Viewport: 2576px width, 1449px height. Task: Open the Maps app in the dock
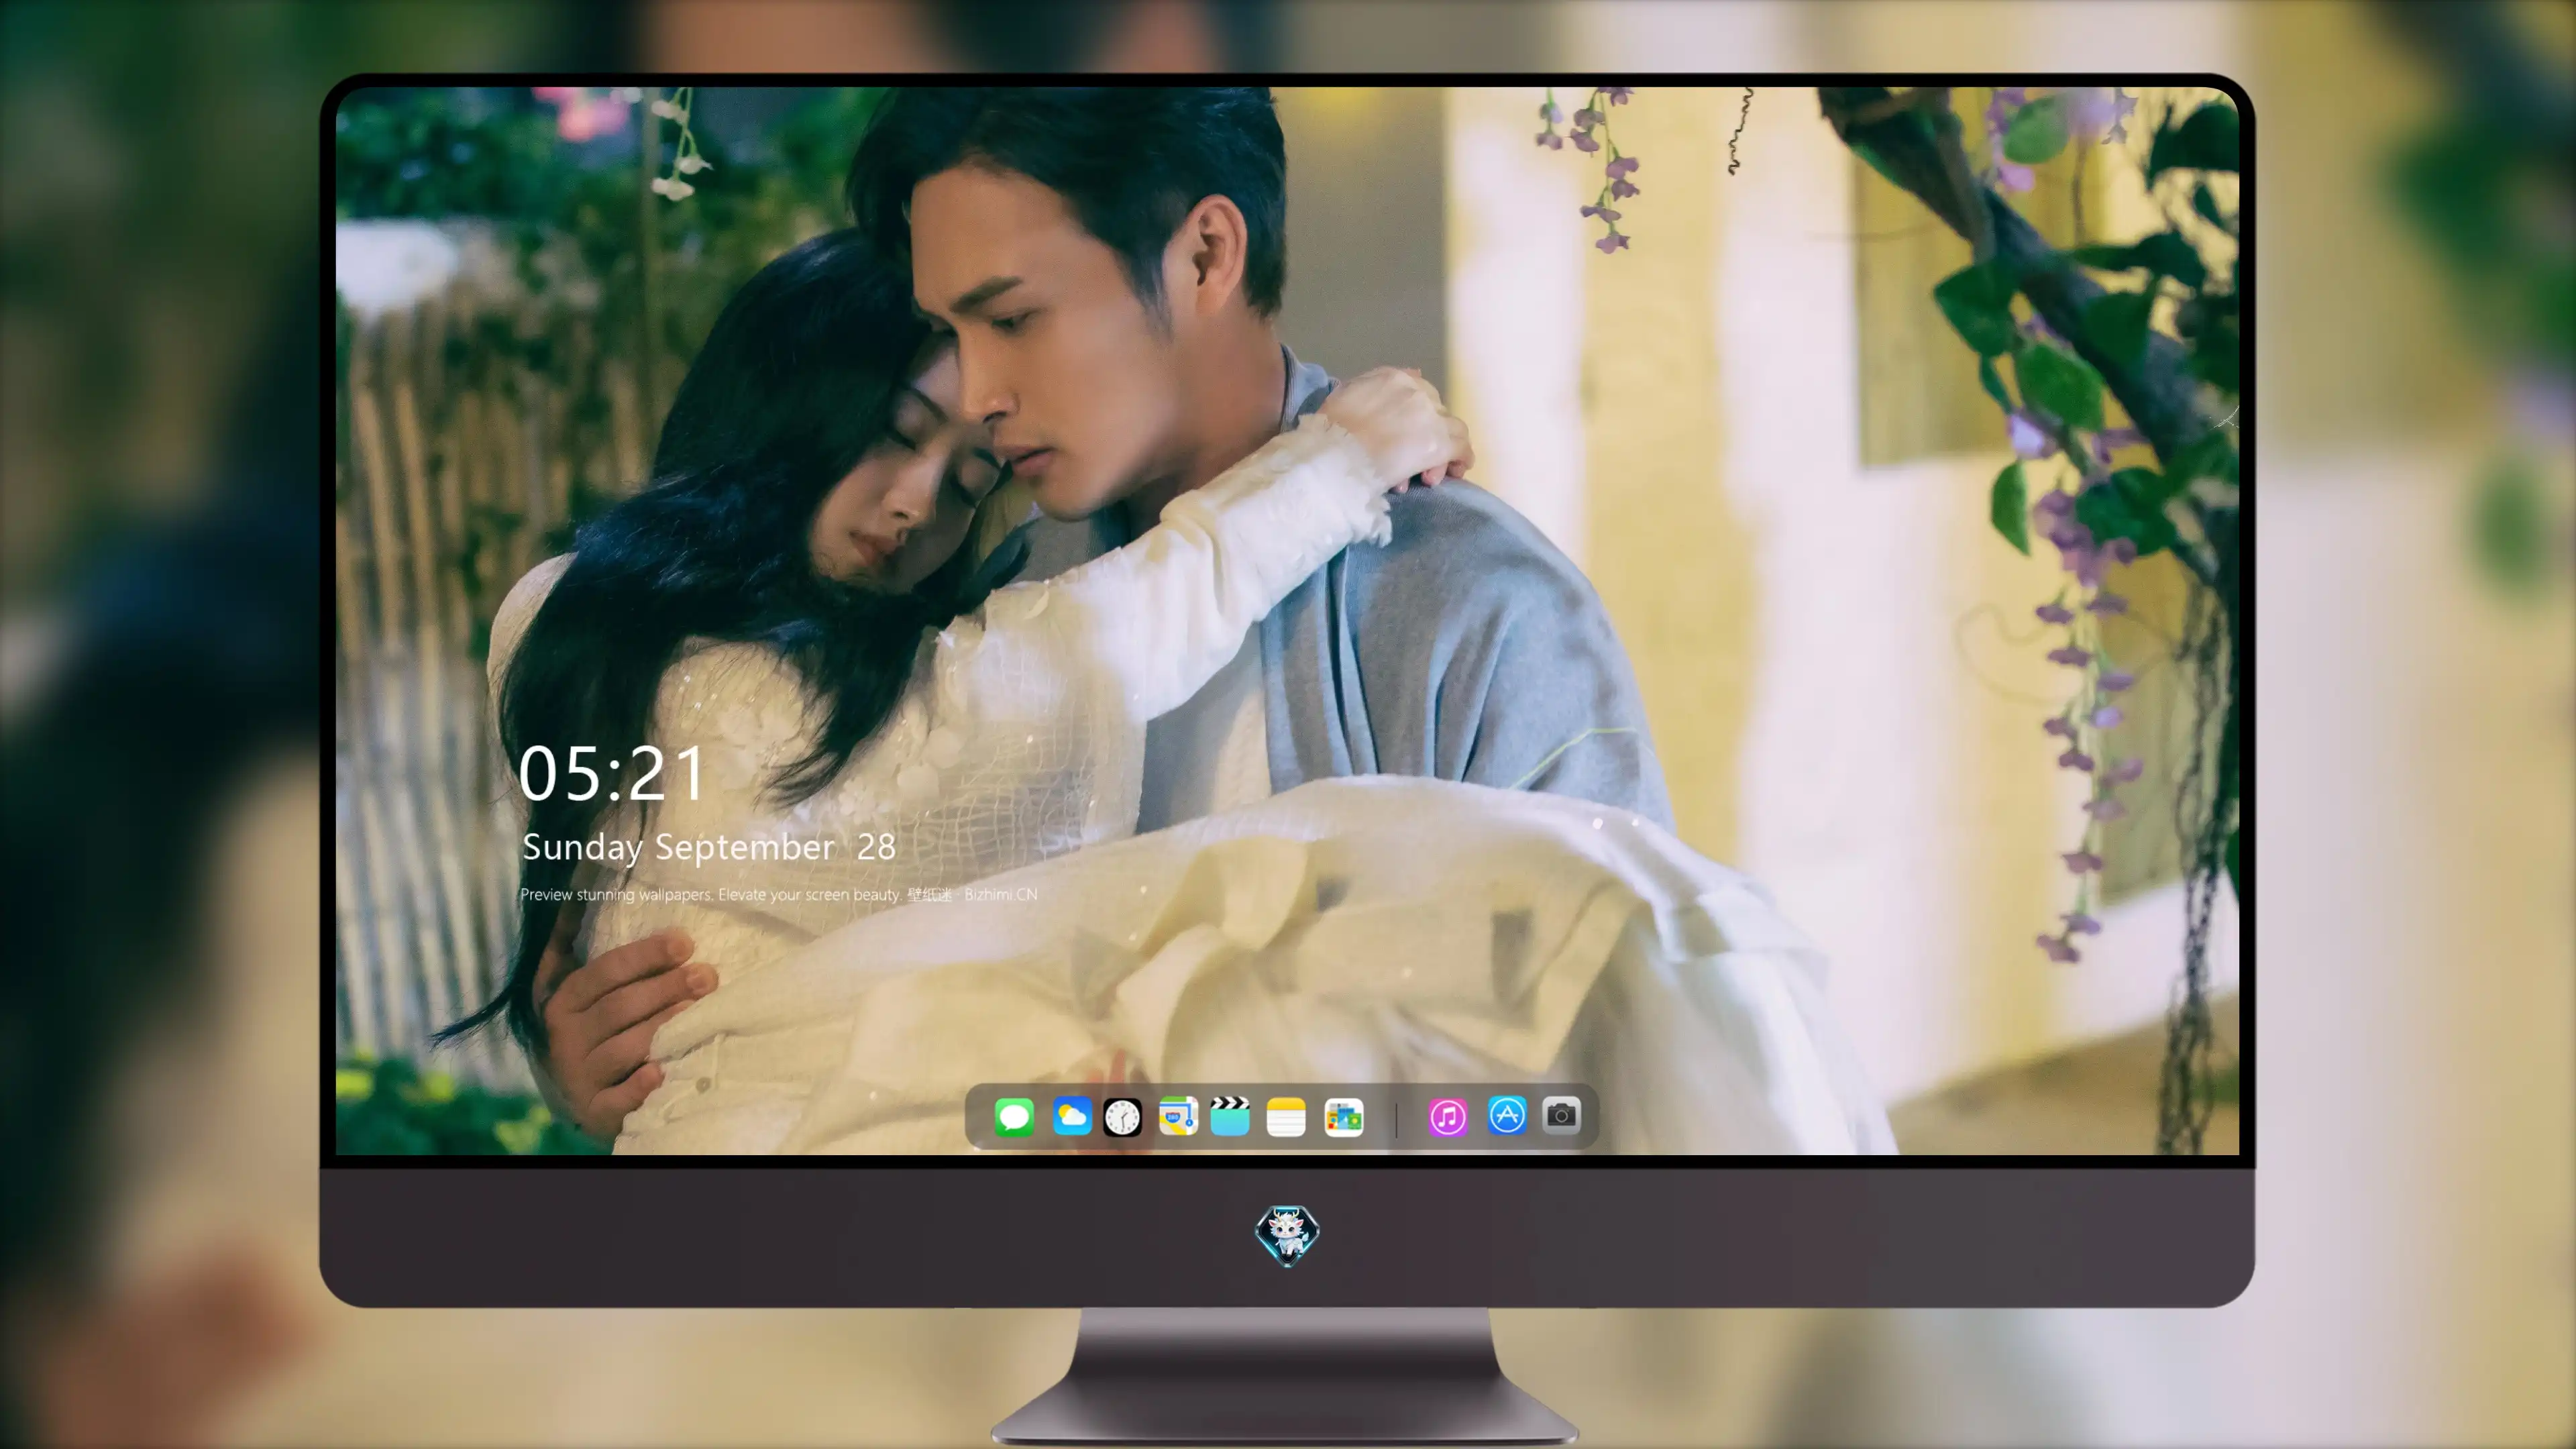(1178, 1116)
